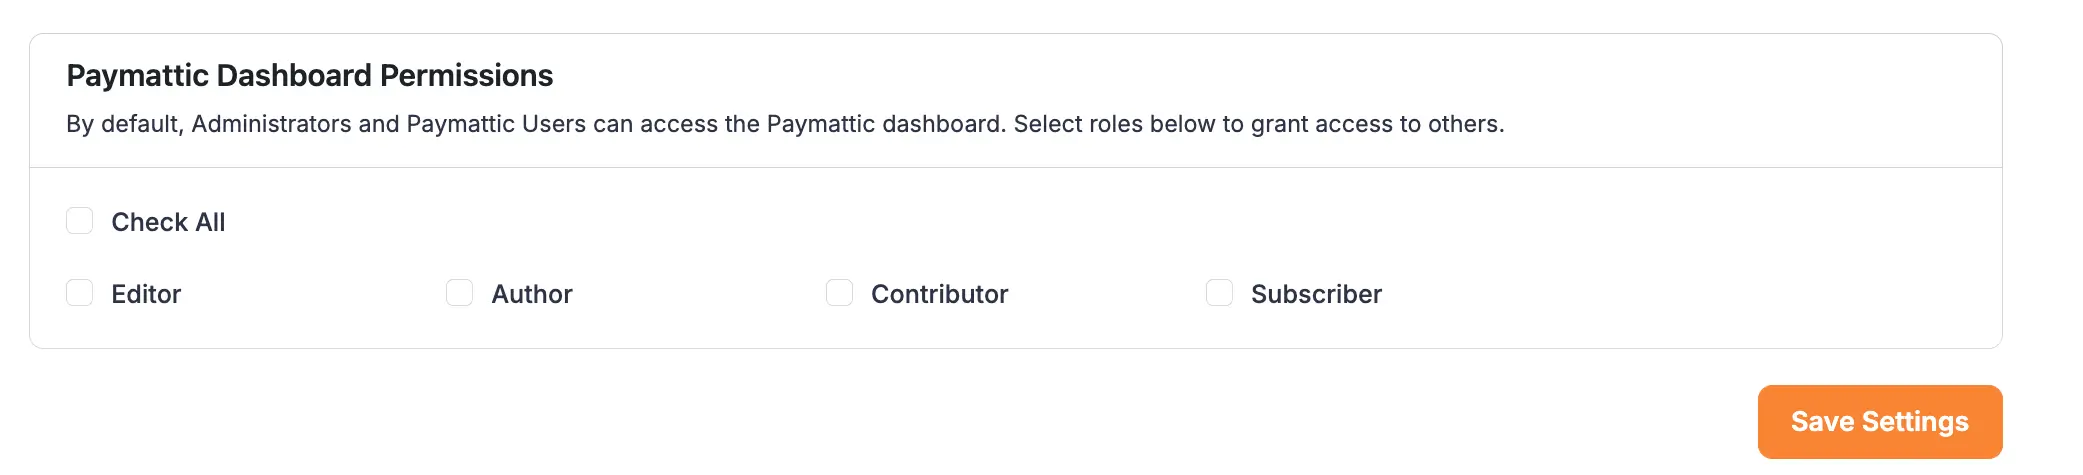2083x475 pixels.
Task: Select the Subscriber role checkbox
Action: pos(1220,293)
